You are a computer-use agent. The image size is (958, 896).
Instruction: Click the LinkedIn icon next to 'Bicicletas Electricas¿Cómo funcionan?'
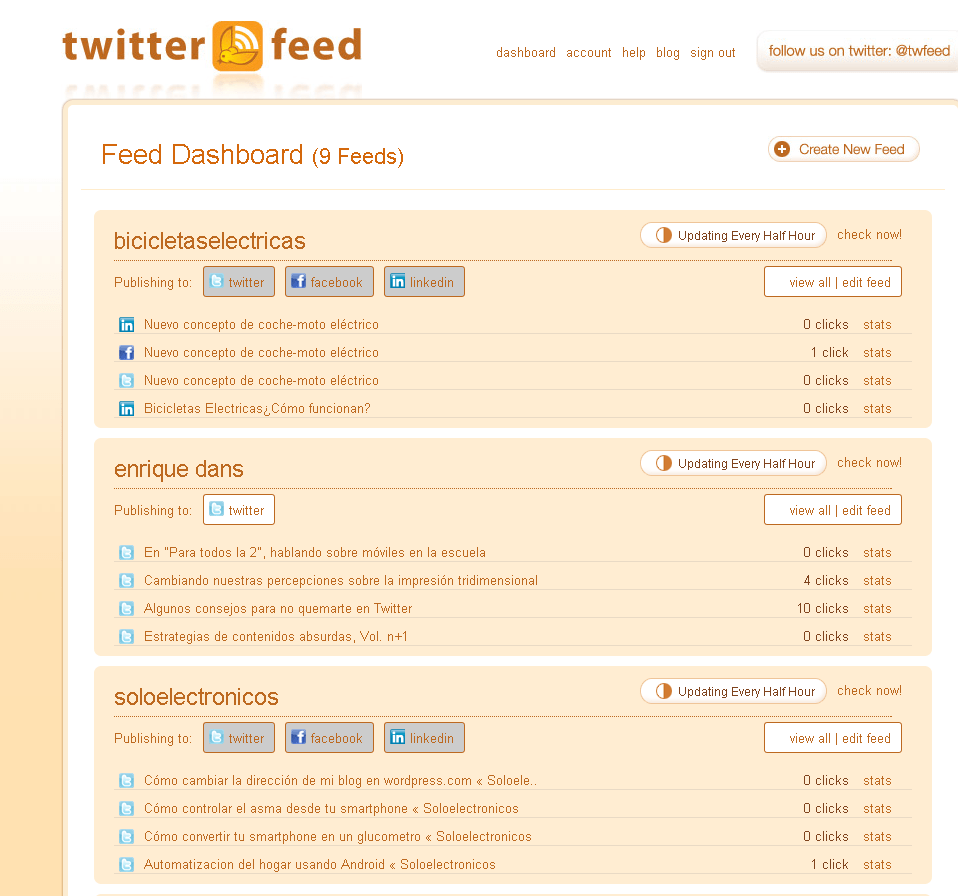(127, 408)
